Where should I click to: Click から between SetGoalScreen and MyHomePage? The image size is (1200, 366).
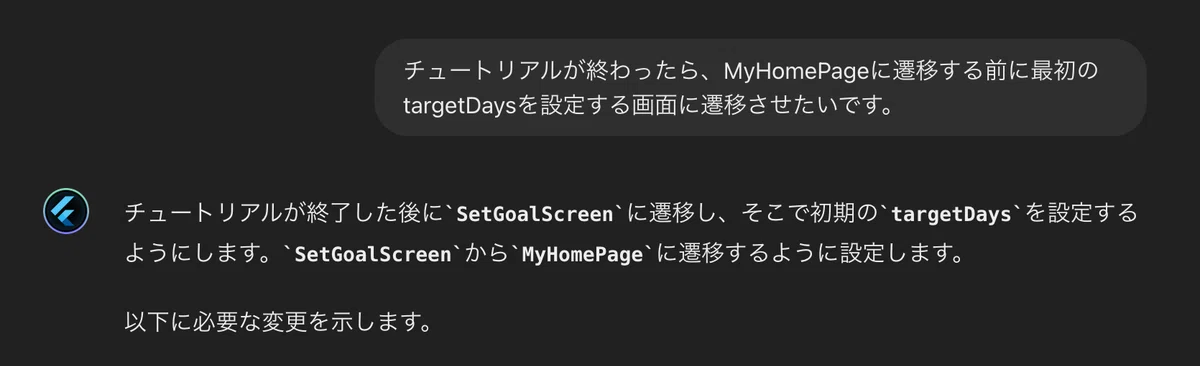(488, 254)
